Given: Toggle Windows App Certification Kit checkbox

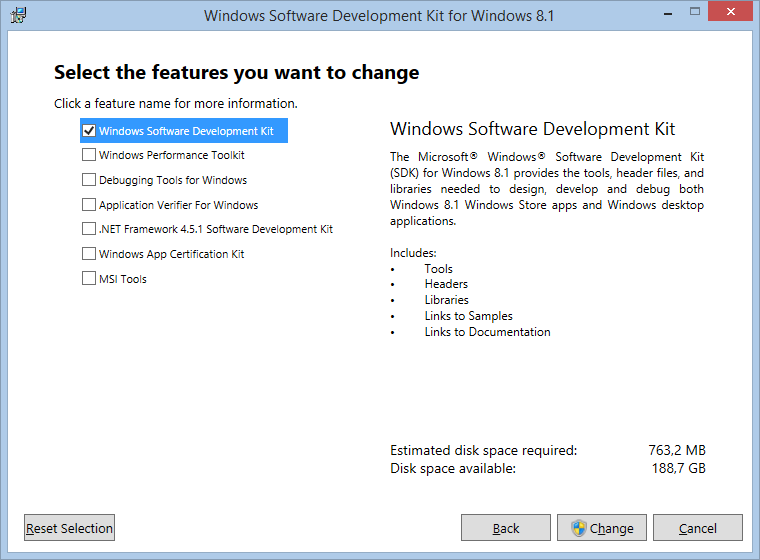Looking at the screenshot, I should 89,254.
